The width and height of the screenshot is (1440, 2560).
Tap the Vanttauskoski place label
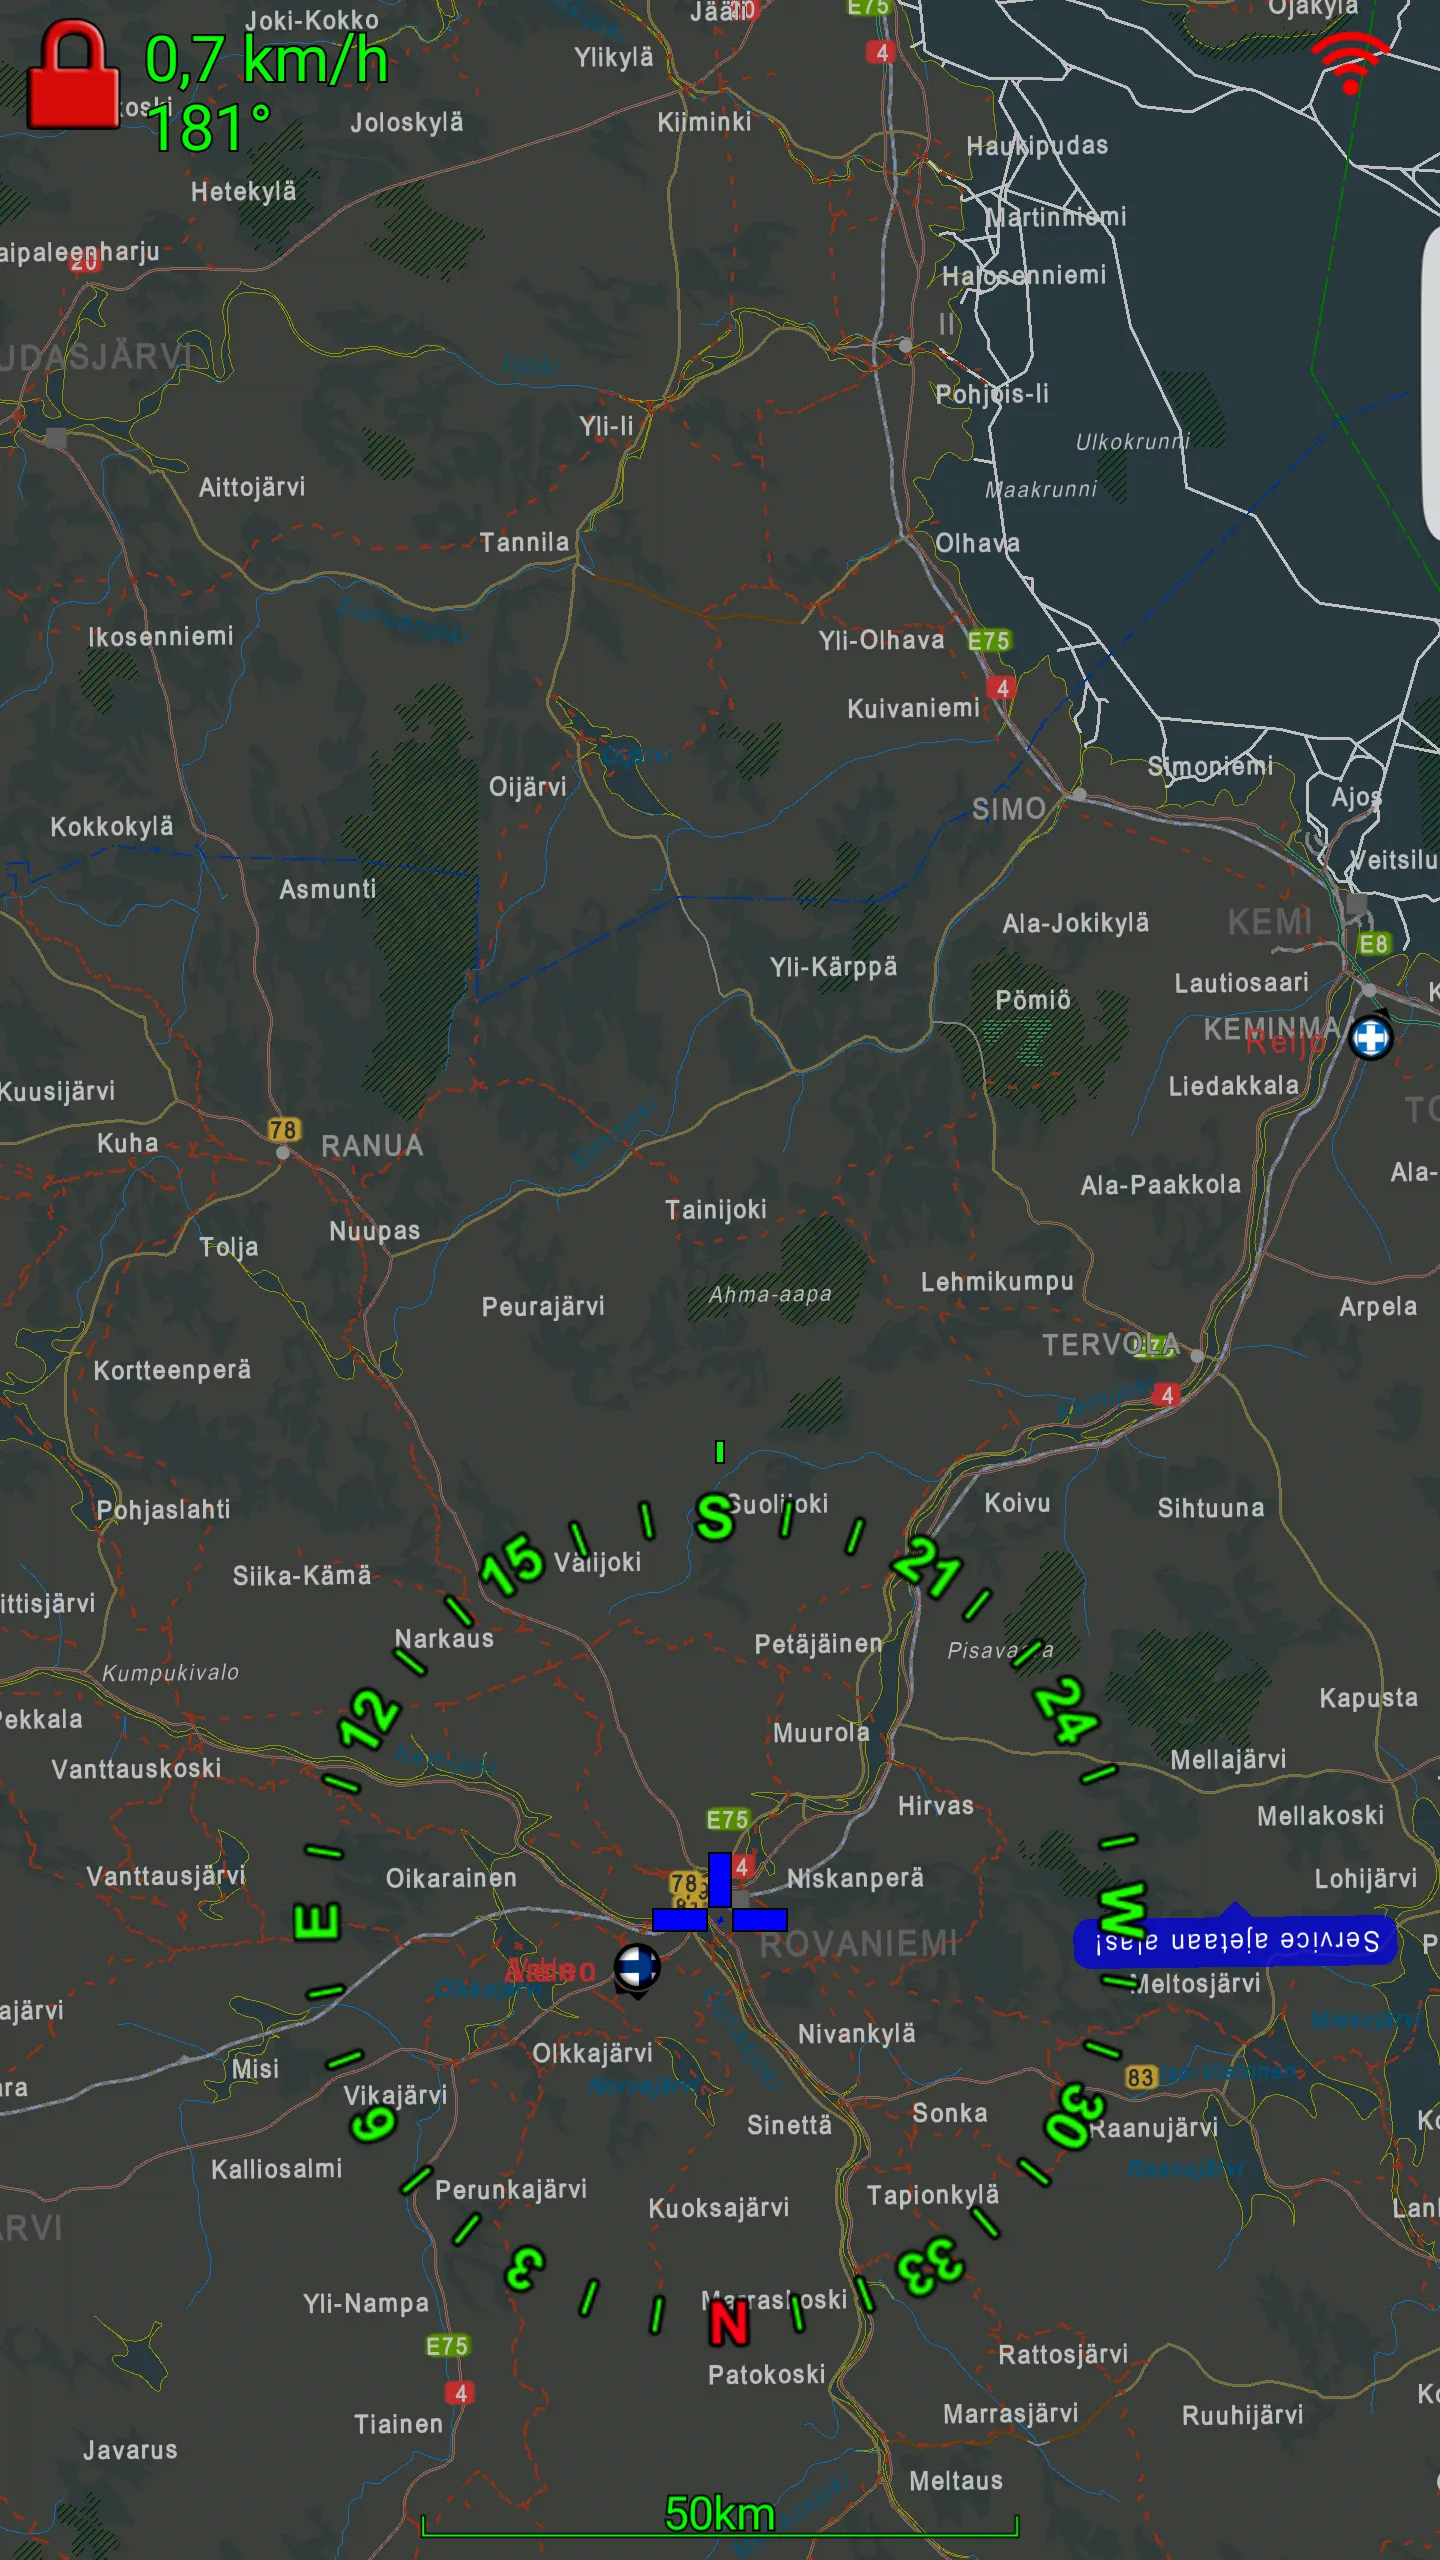136,1769
